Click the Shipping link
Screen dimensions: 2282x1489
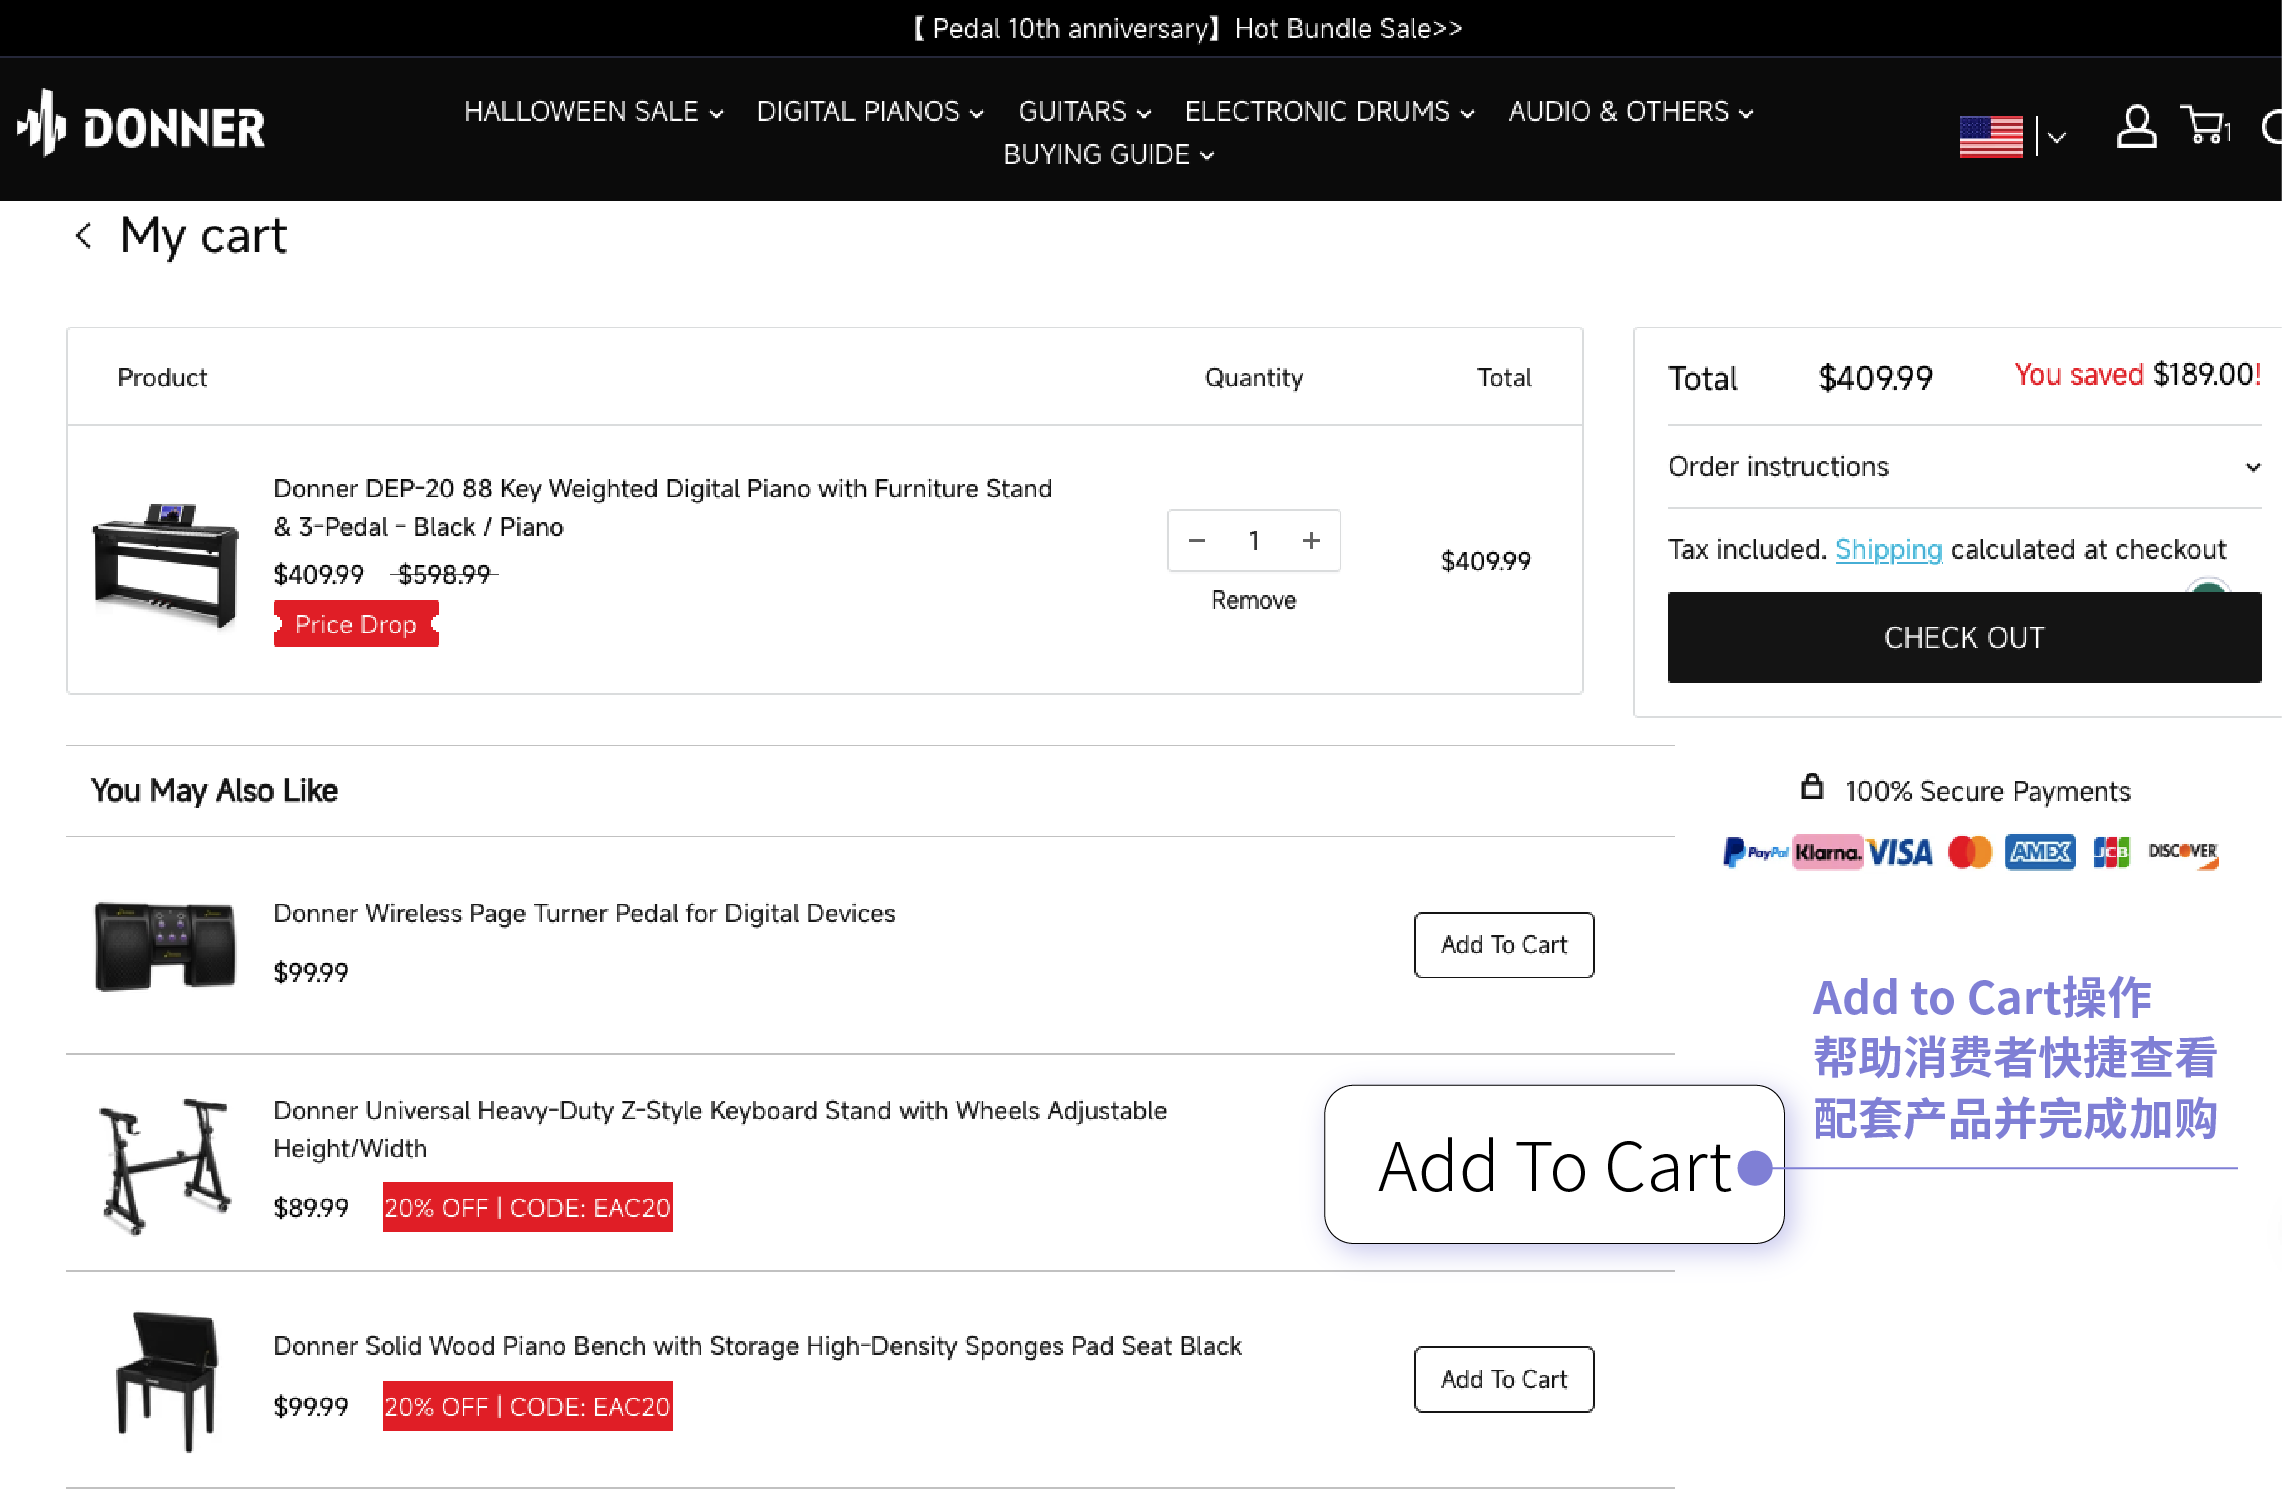[x=1888, y=549]
